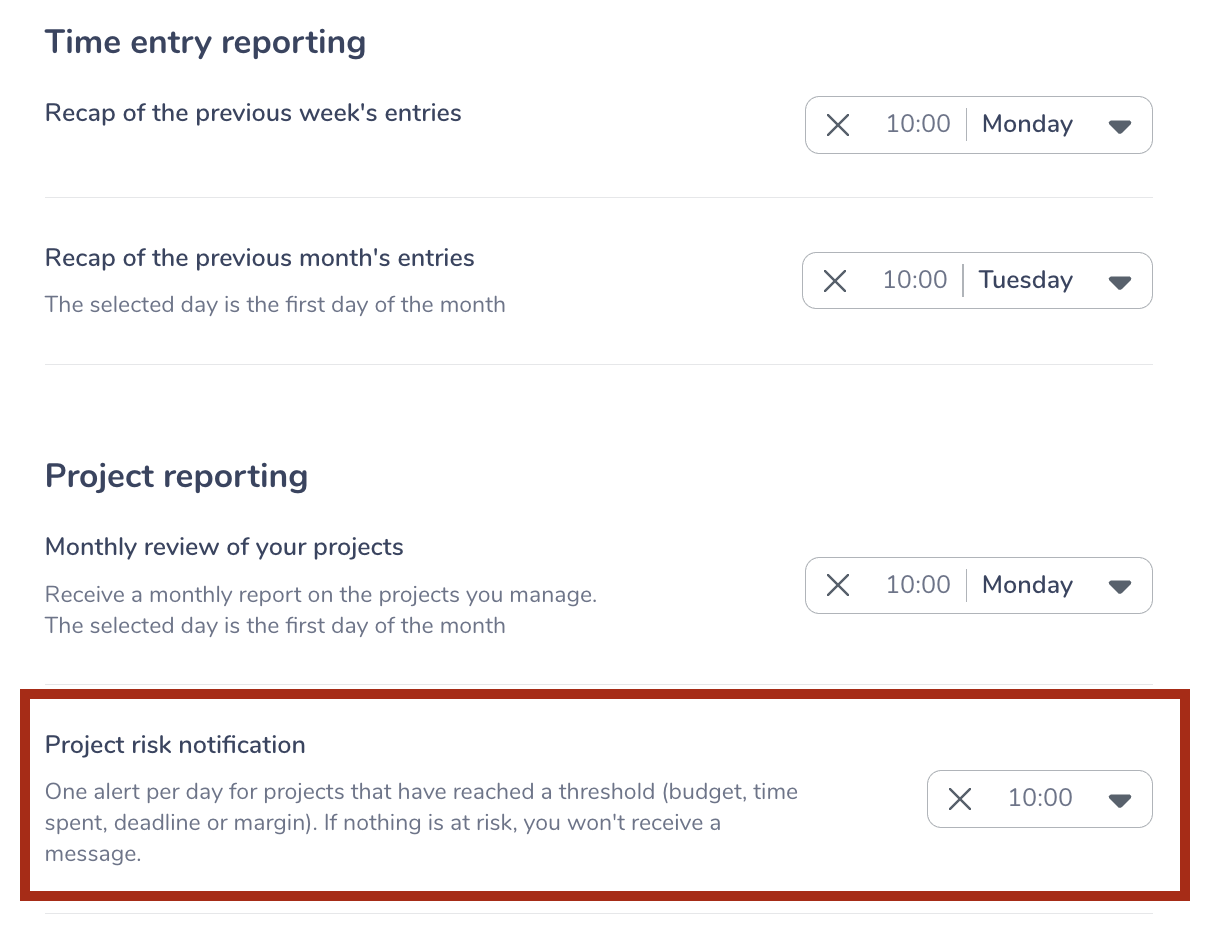
Task: Click the 'Project reporting' heading
Action: (176, 476)
